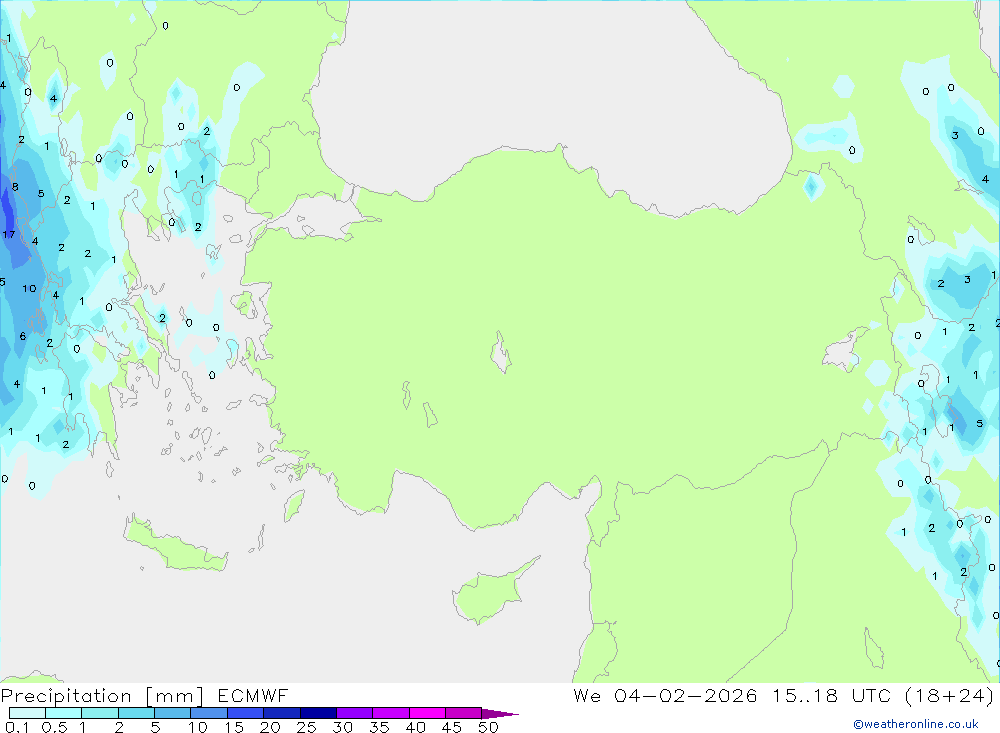Select the legend swatch between 35 and 40
This screenshot has width=1000, height=733.
click(391, 713)
